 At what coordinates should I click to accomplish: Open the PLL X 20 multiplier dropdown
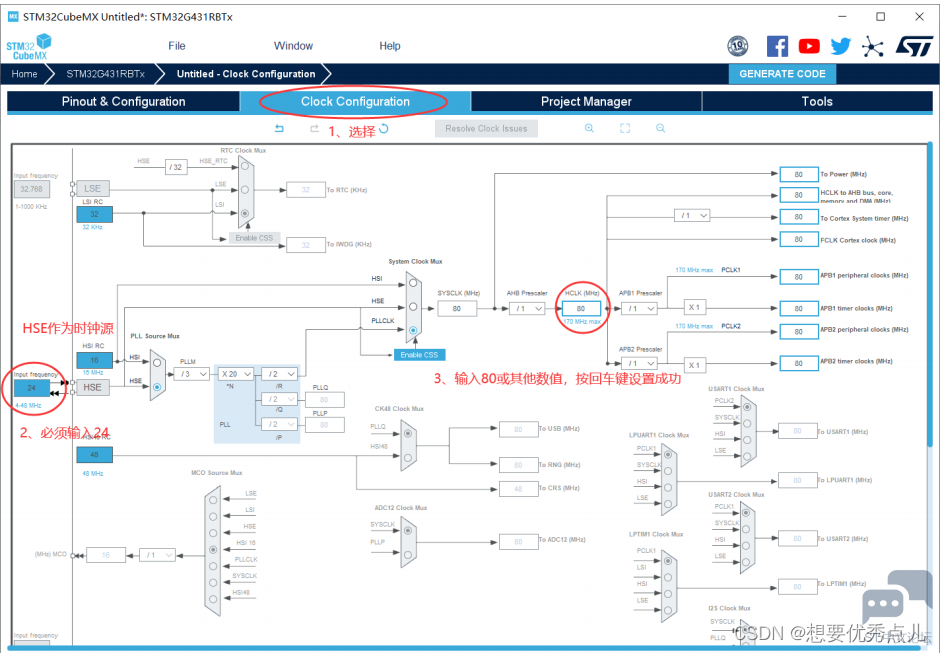tap(235, 374)
